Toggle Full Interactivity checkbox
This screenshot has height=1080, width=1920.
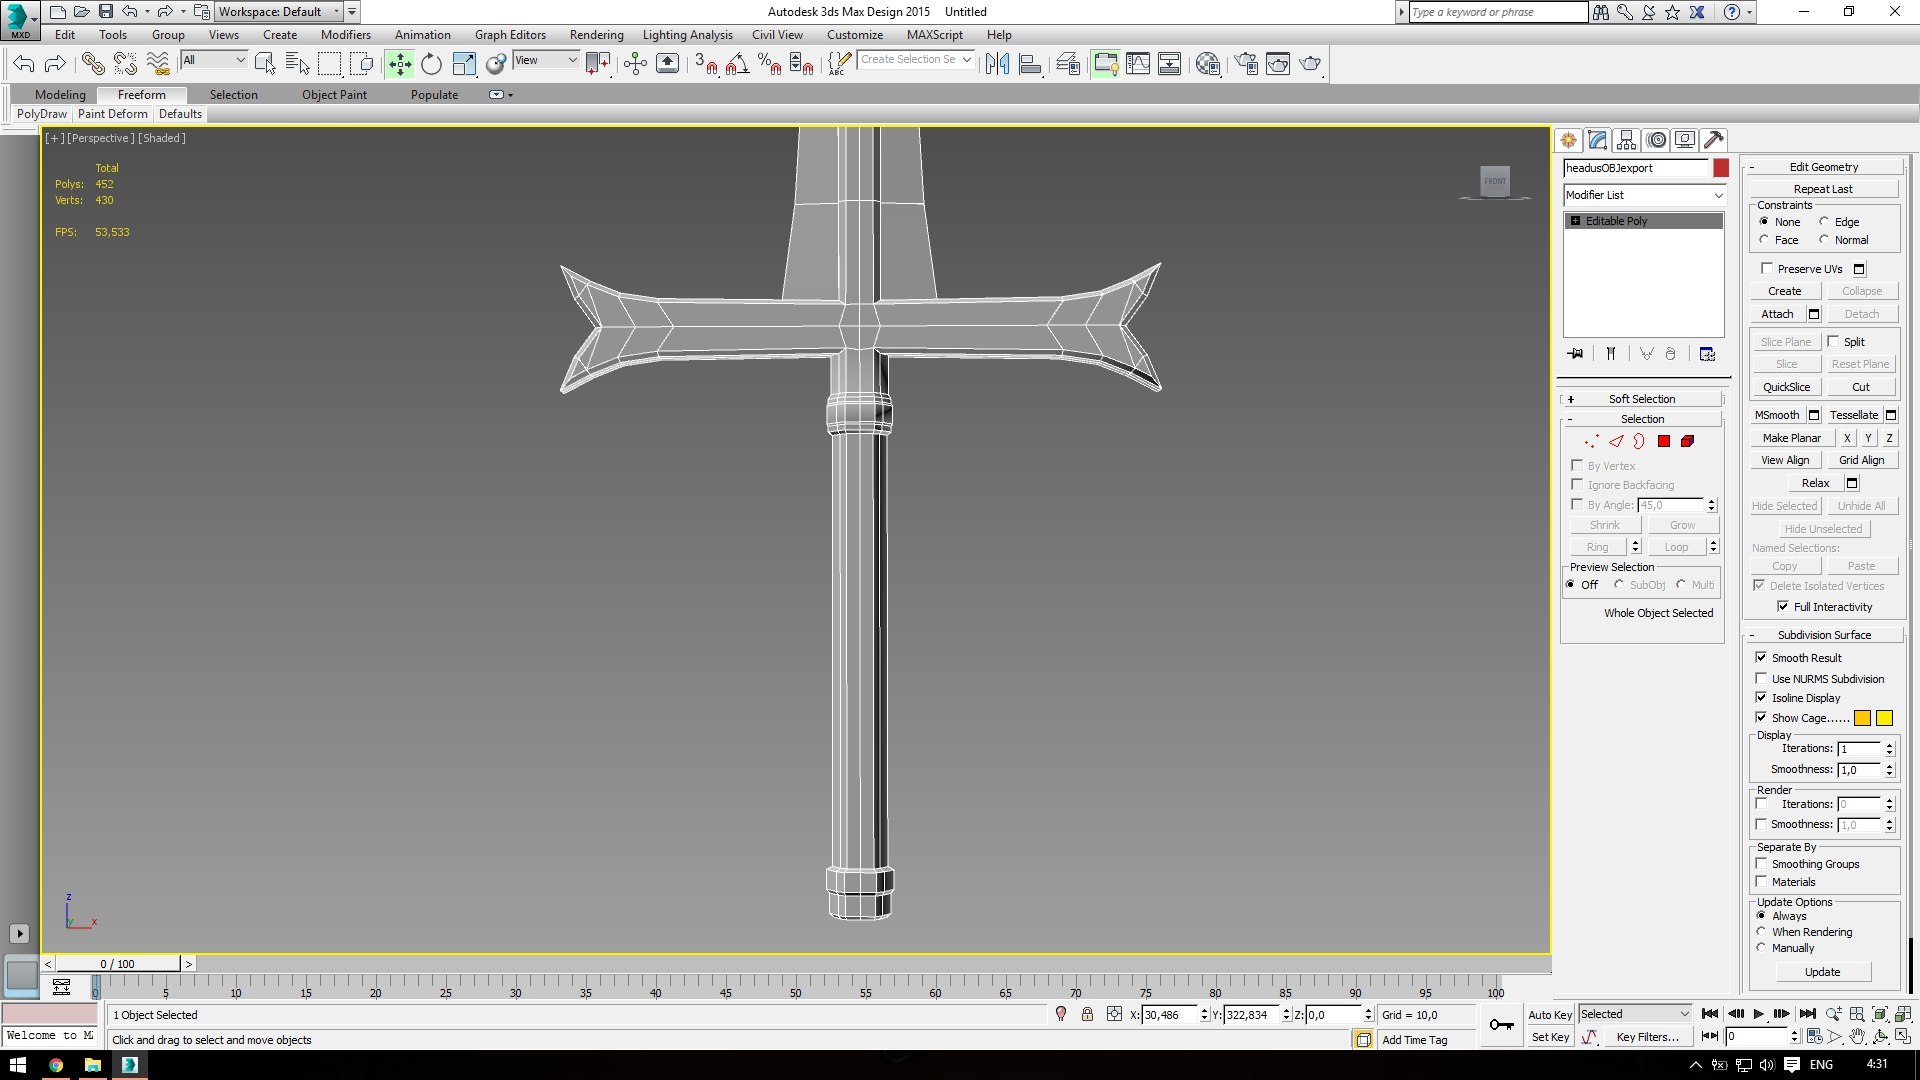pyautogui.click(x=1783, y=606)
